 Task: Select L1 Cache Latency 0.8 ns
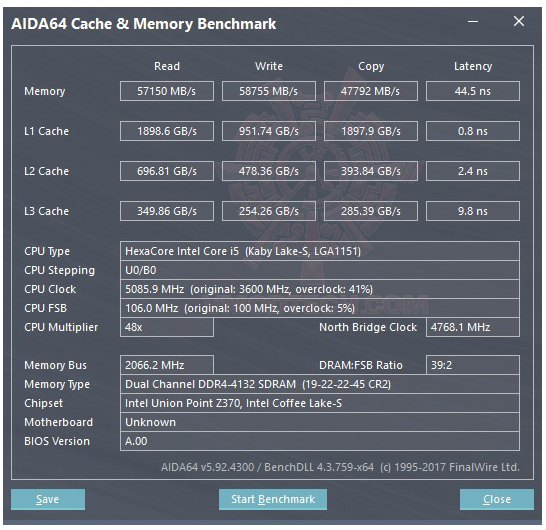(473, 131)
